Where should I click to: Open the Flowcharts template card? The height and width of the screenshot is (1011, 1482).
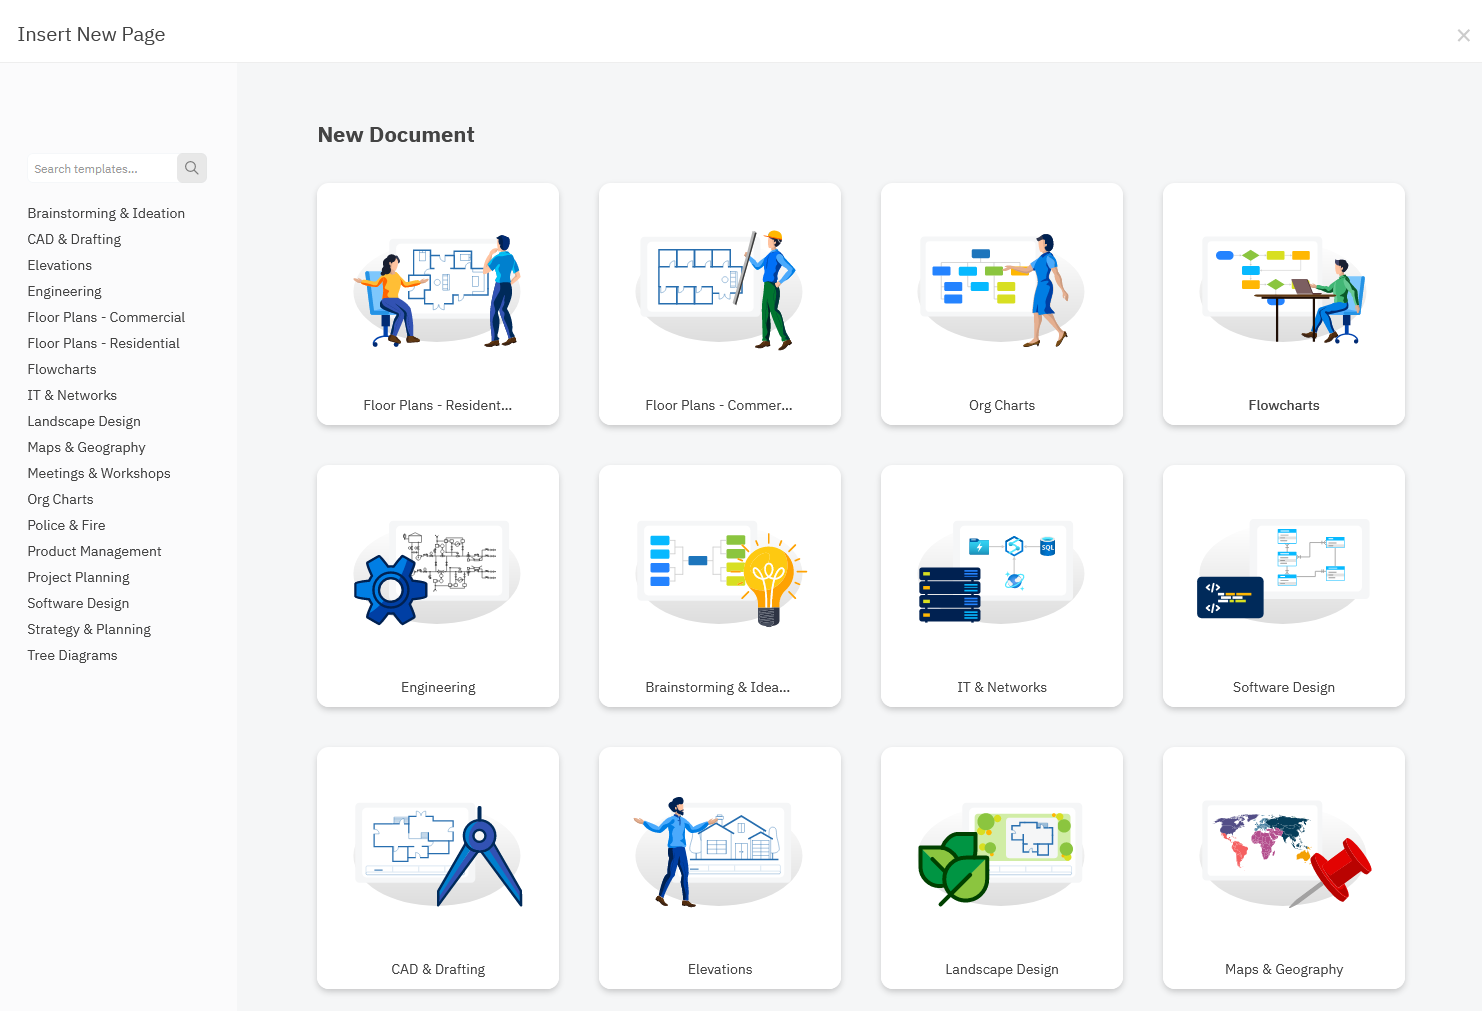(1284, 304)
